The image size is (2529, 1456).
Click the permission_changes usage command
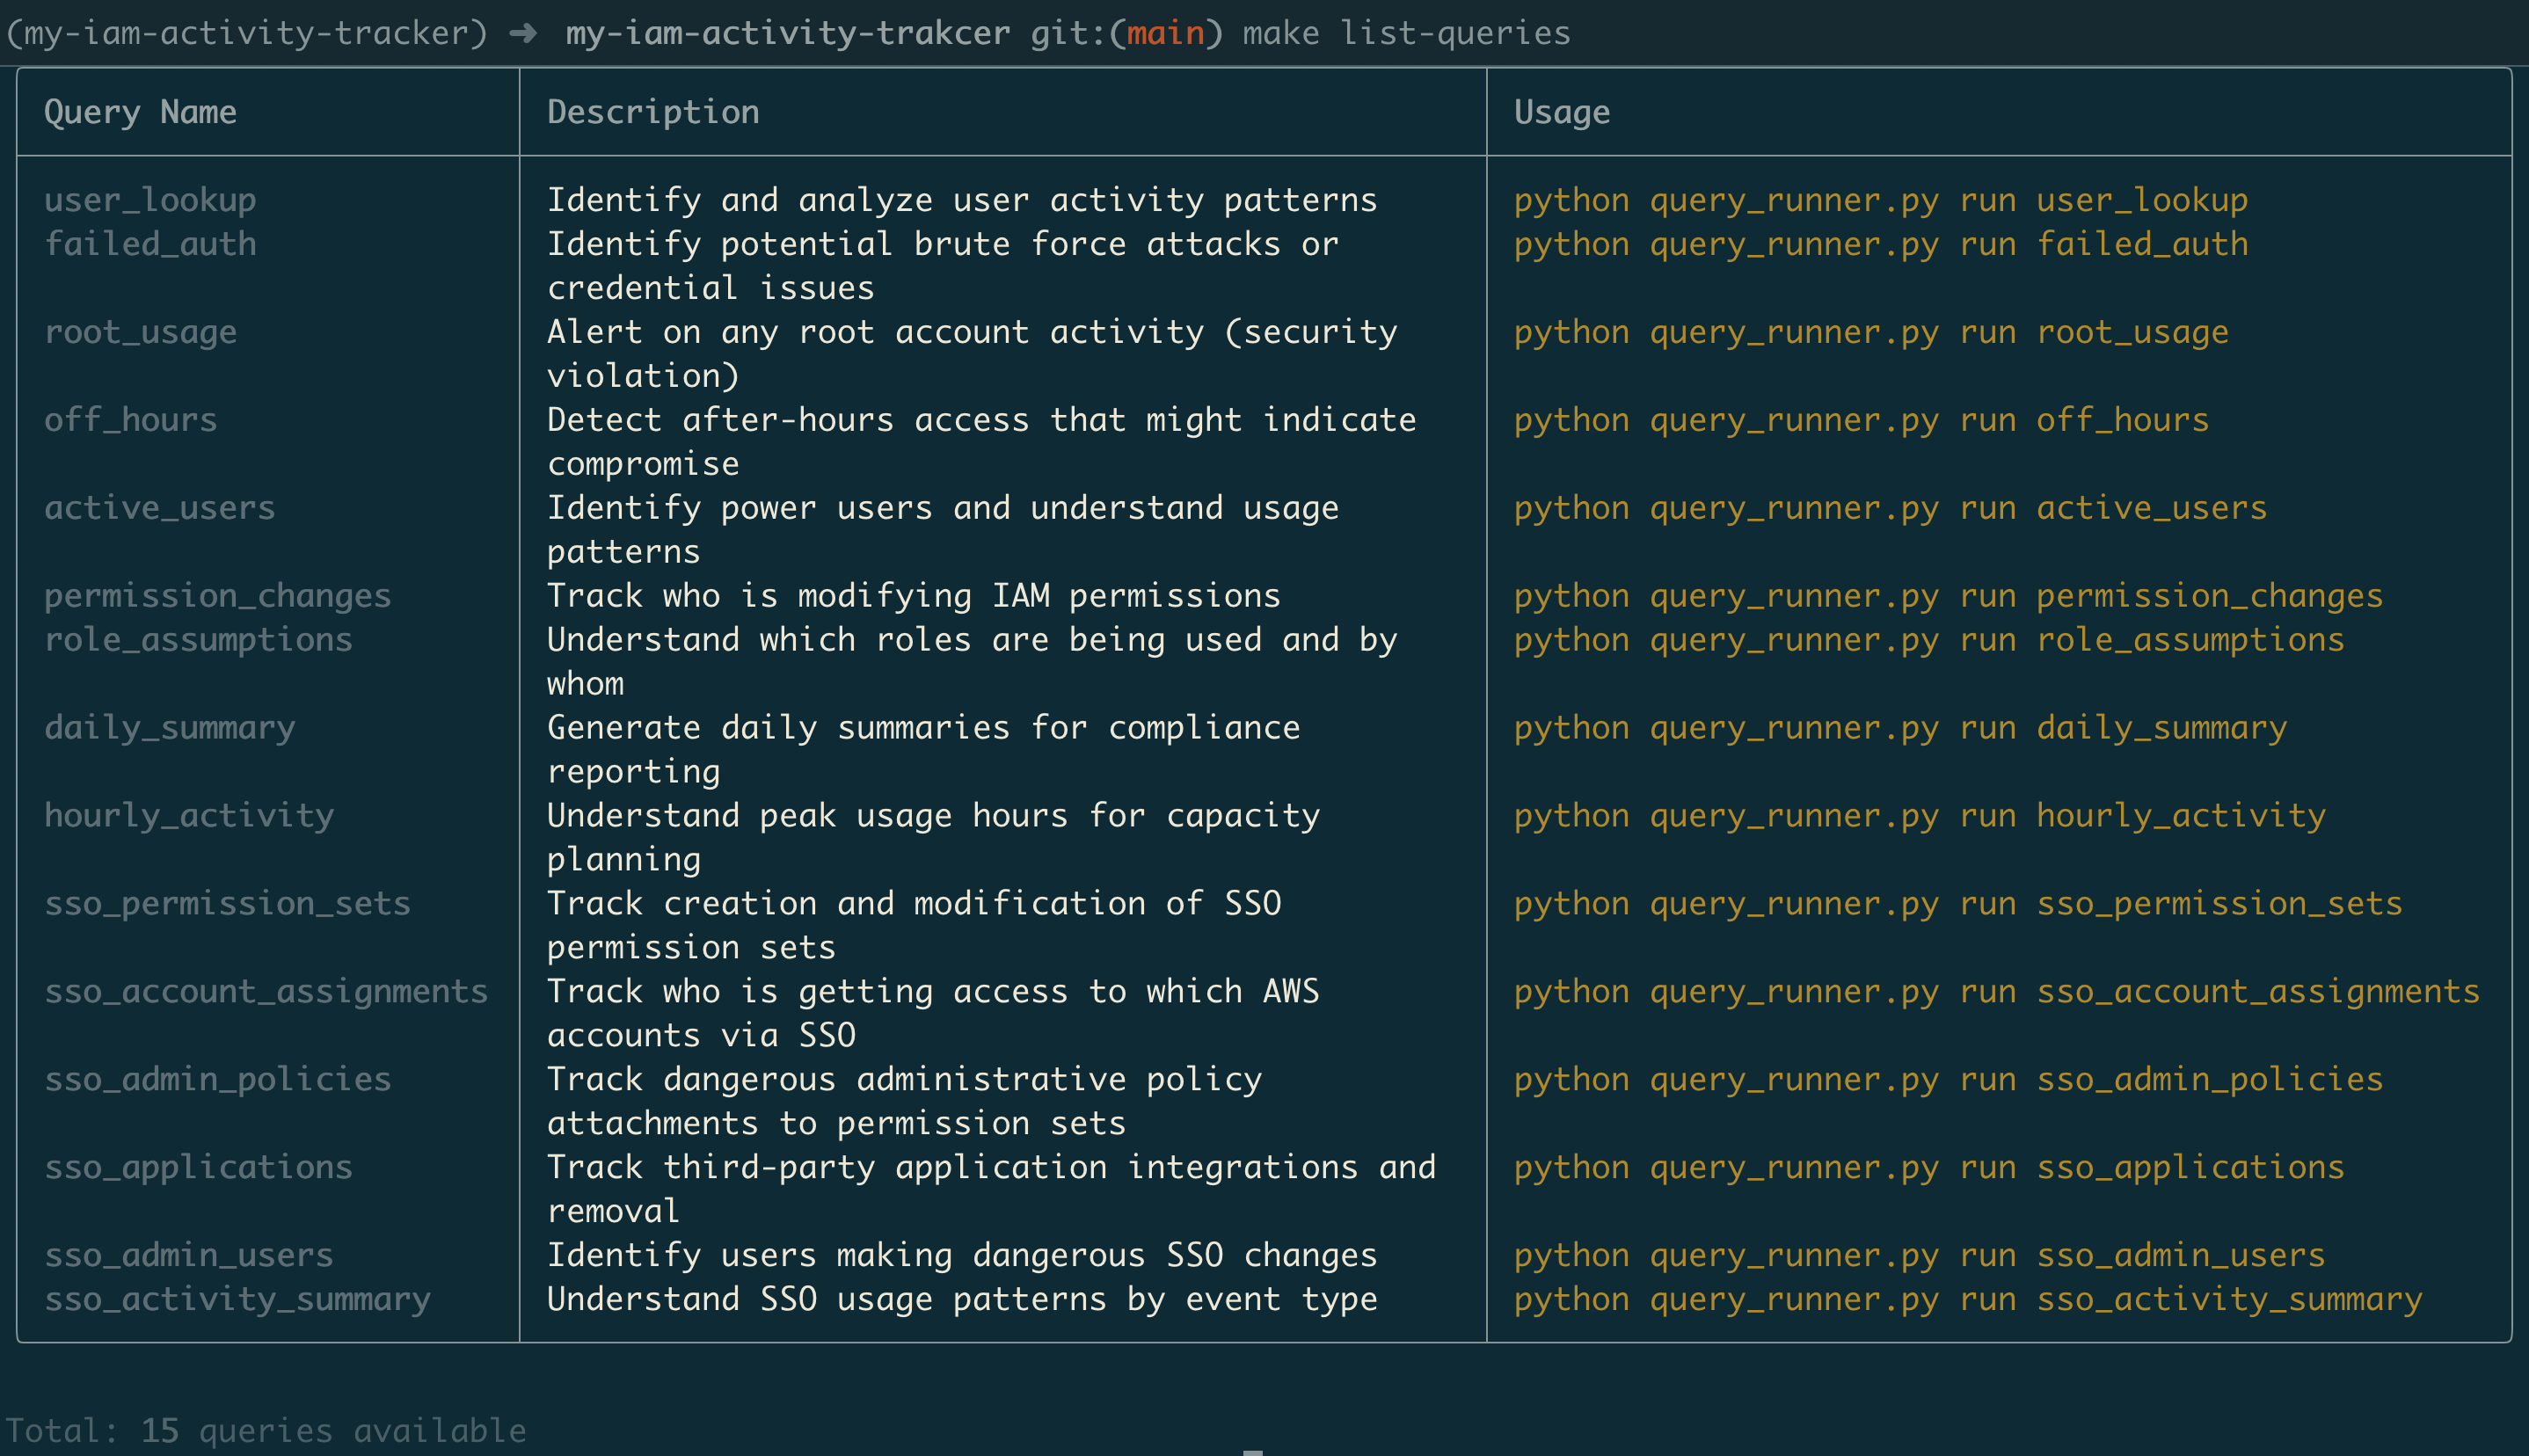click(x=1948, y=596)
